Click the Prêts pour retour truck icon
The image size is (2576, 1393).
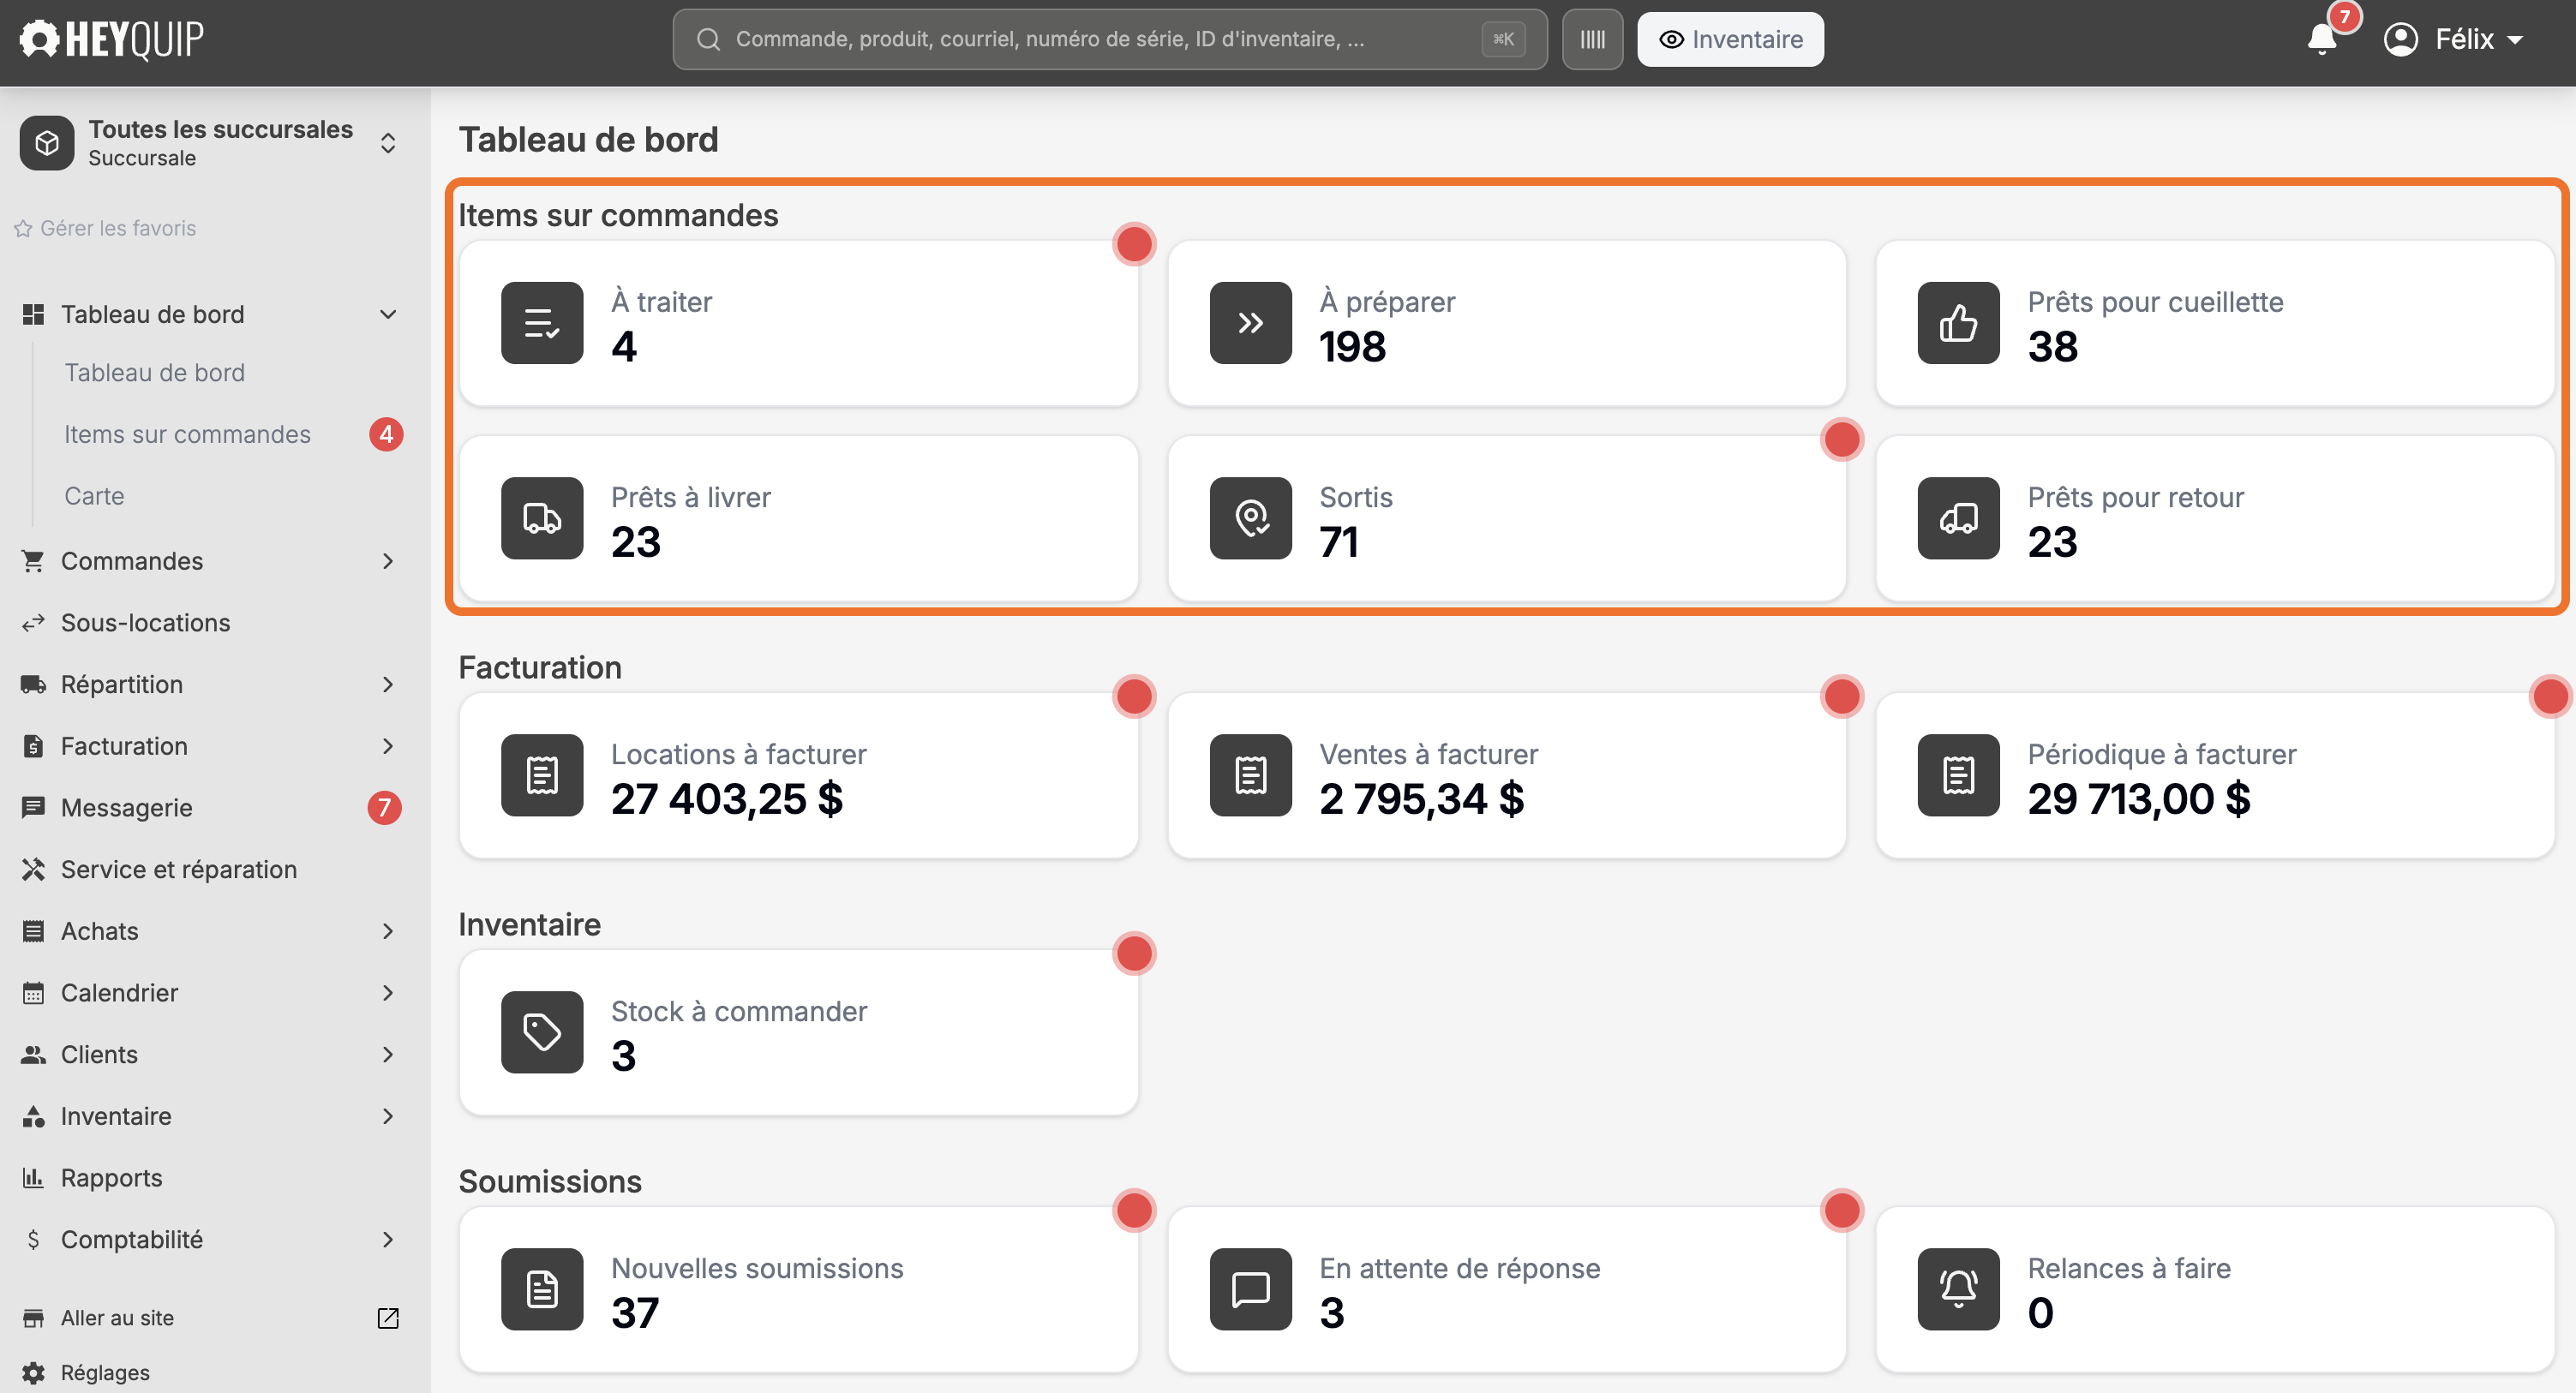pos(1958,518)
